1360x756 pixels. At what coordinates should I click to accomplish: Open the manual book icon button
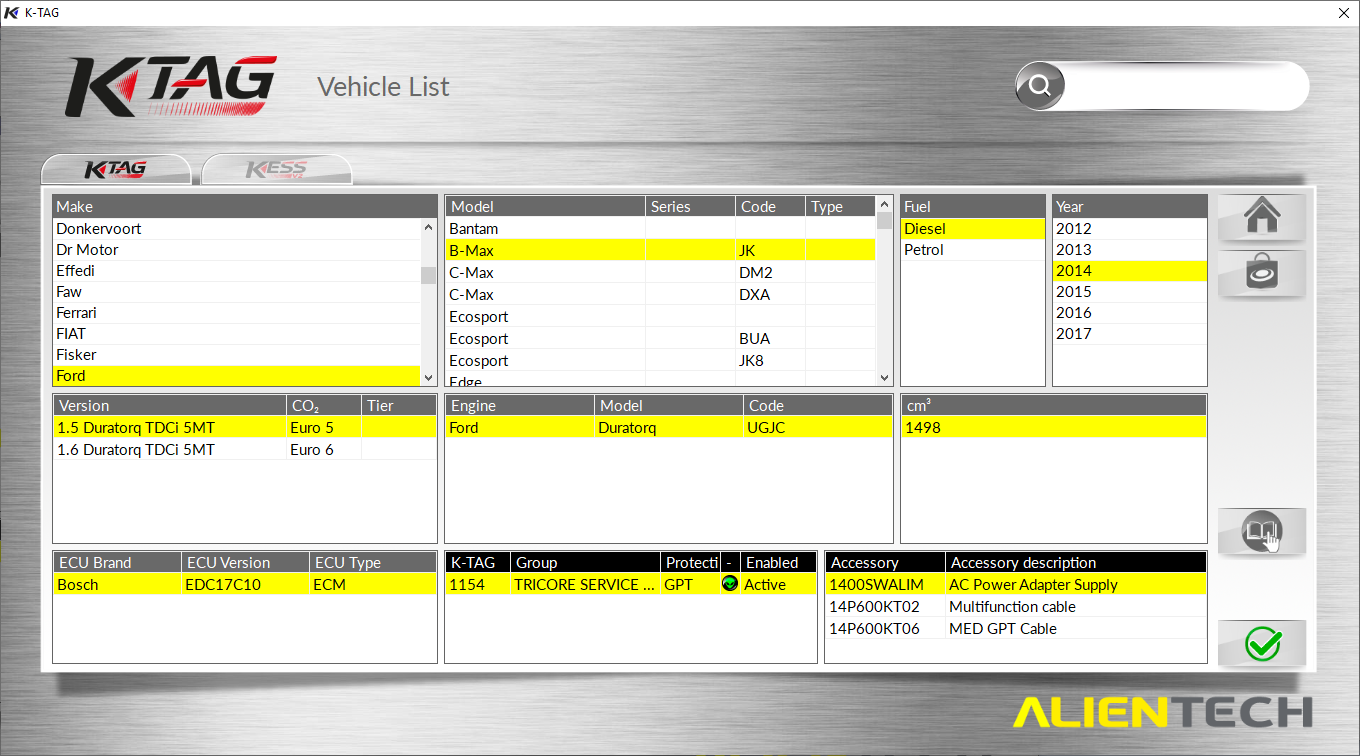1262,531
